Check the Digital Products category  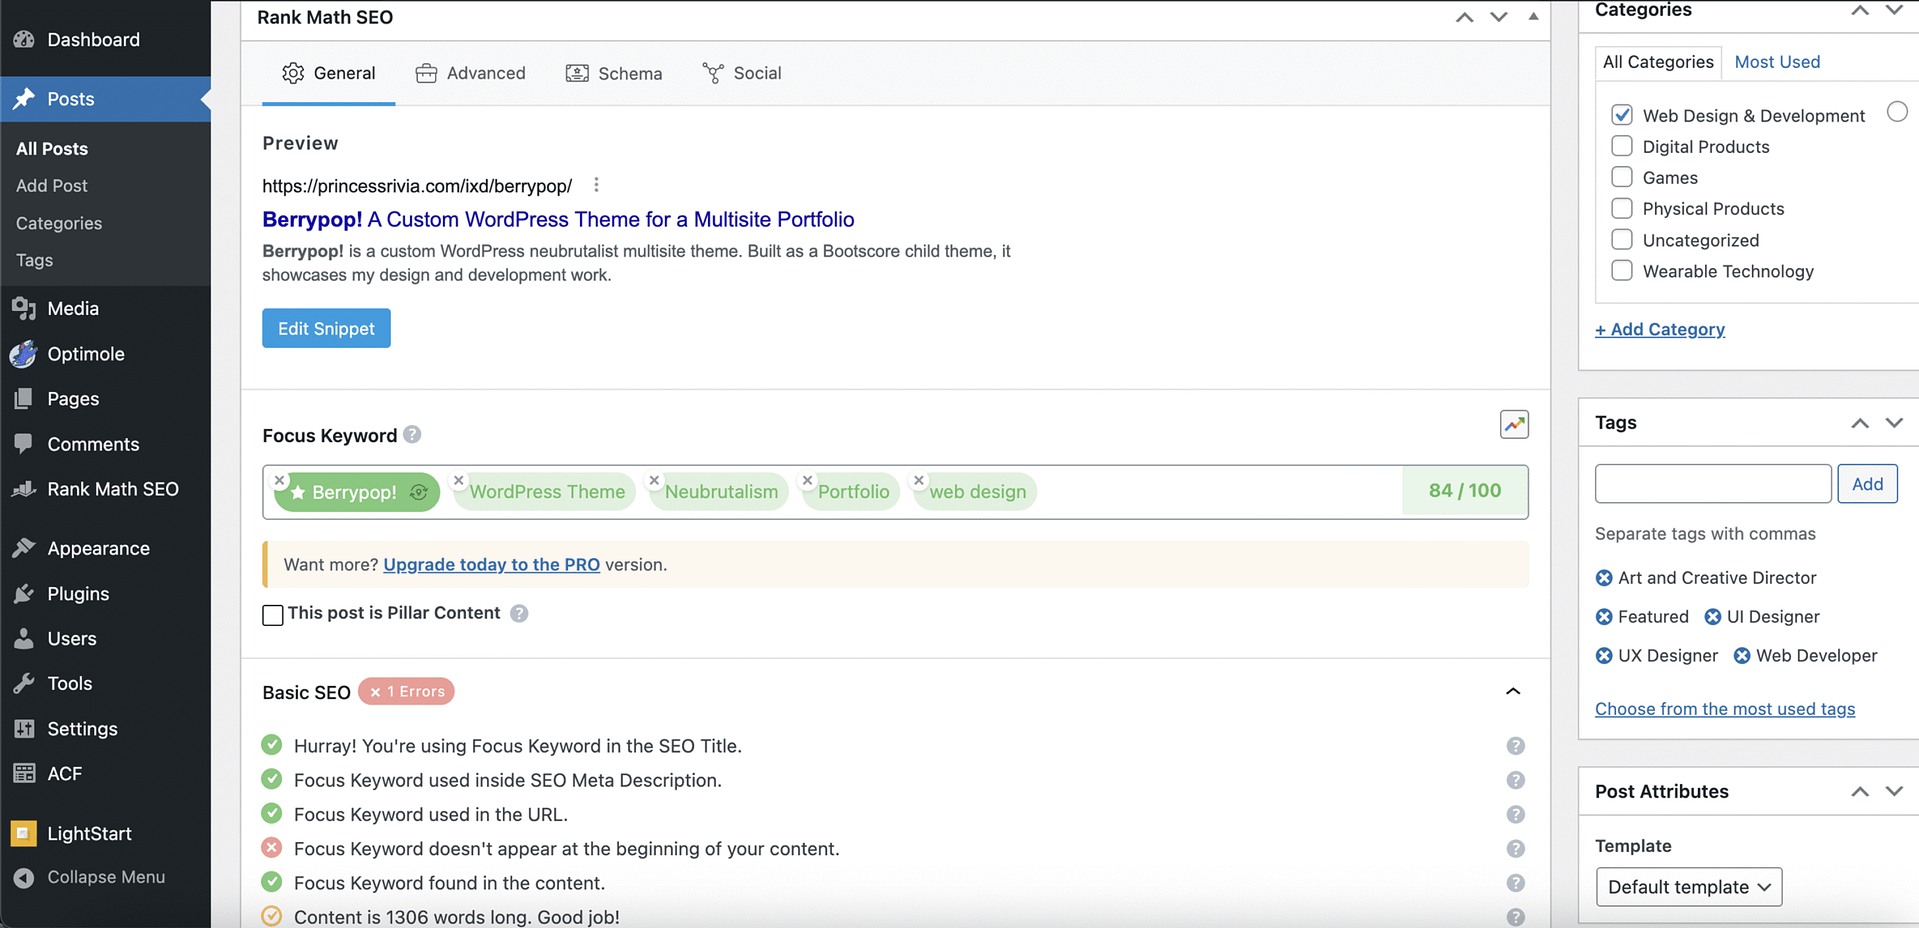tap(1622, 146)
